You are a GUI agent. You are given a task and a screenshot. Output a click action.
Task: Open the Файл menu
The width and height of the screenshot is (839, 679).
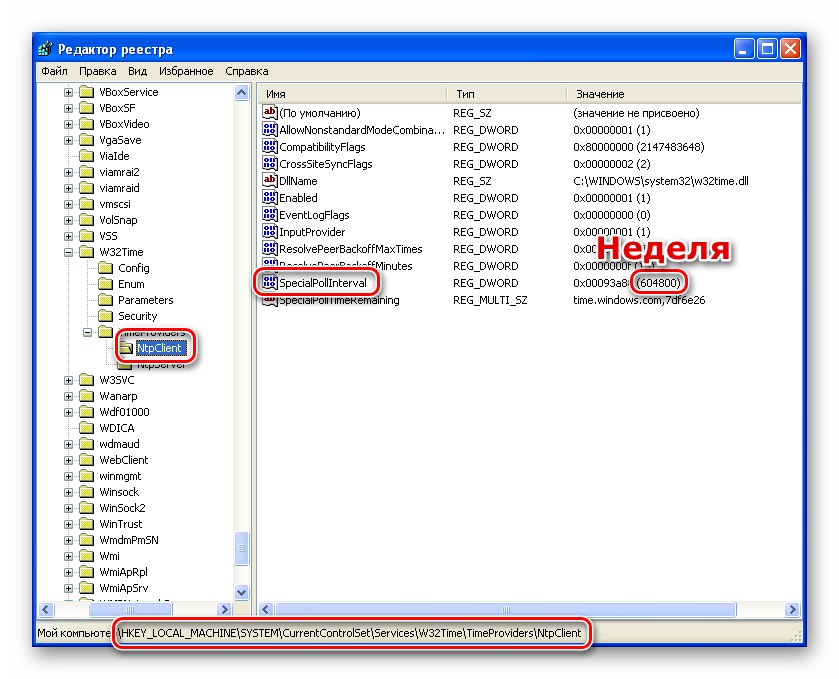[x=54, y=71]
